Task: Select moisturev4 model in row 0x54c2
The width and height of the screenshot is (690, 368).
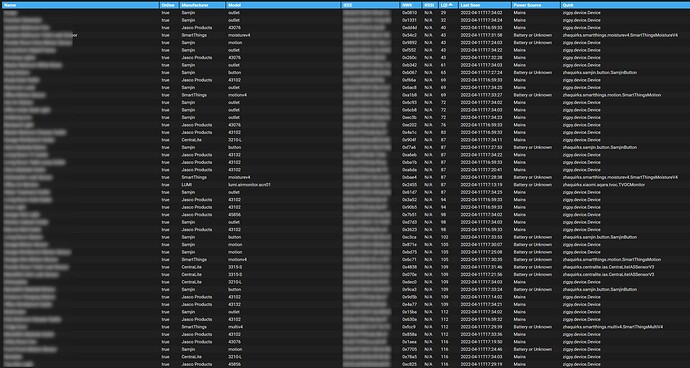Action: point(239,35)
